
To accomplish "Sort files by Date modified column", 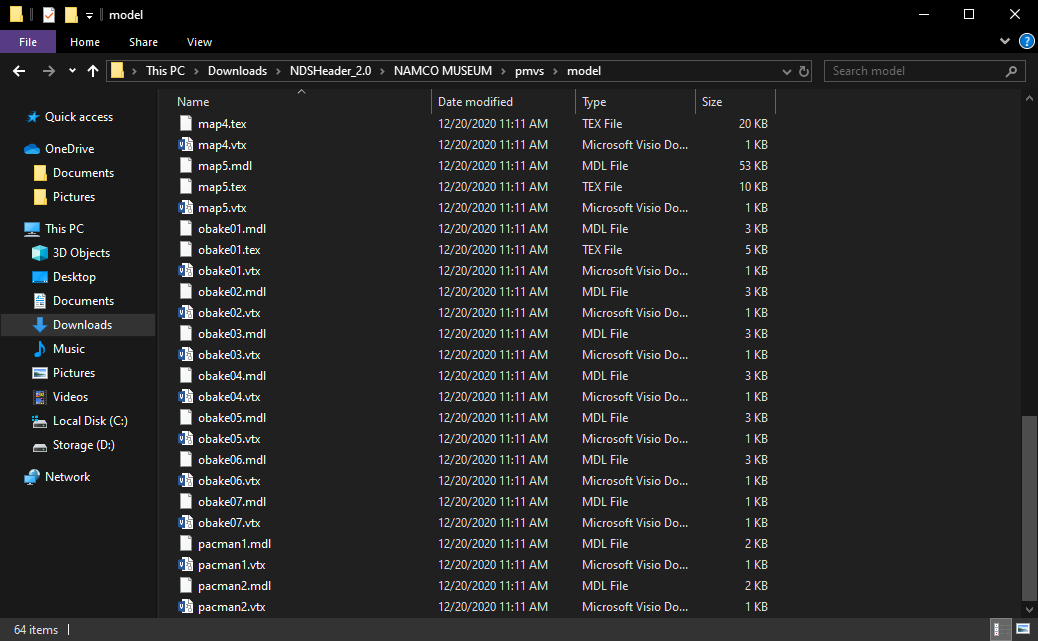I will (x=475, y=102).
